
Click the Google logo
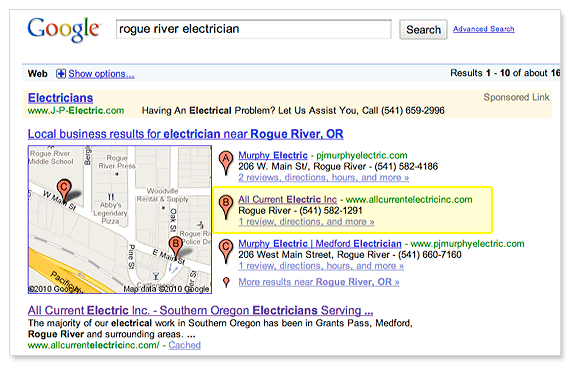[x=63, y=30]
